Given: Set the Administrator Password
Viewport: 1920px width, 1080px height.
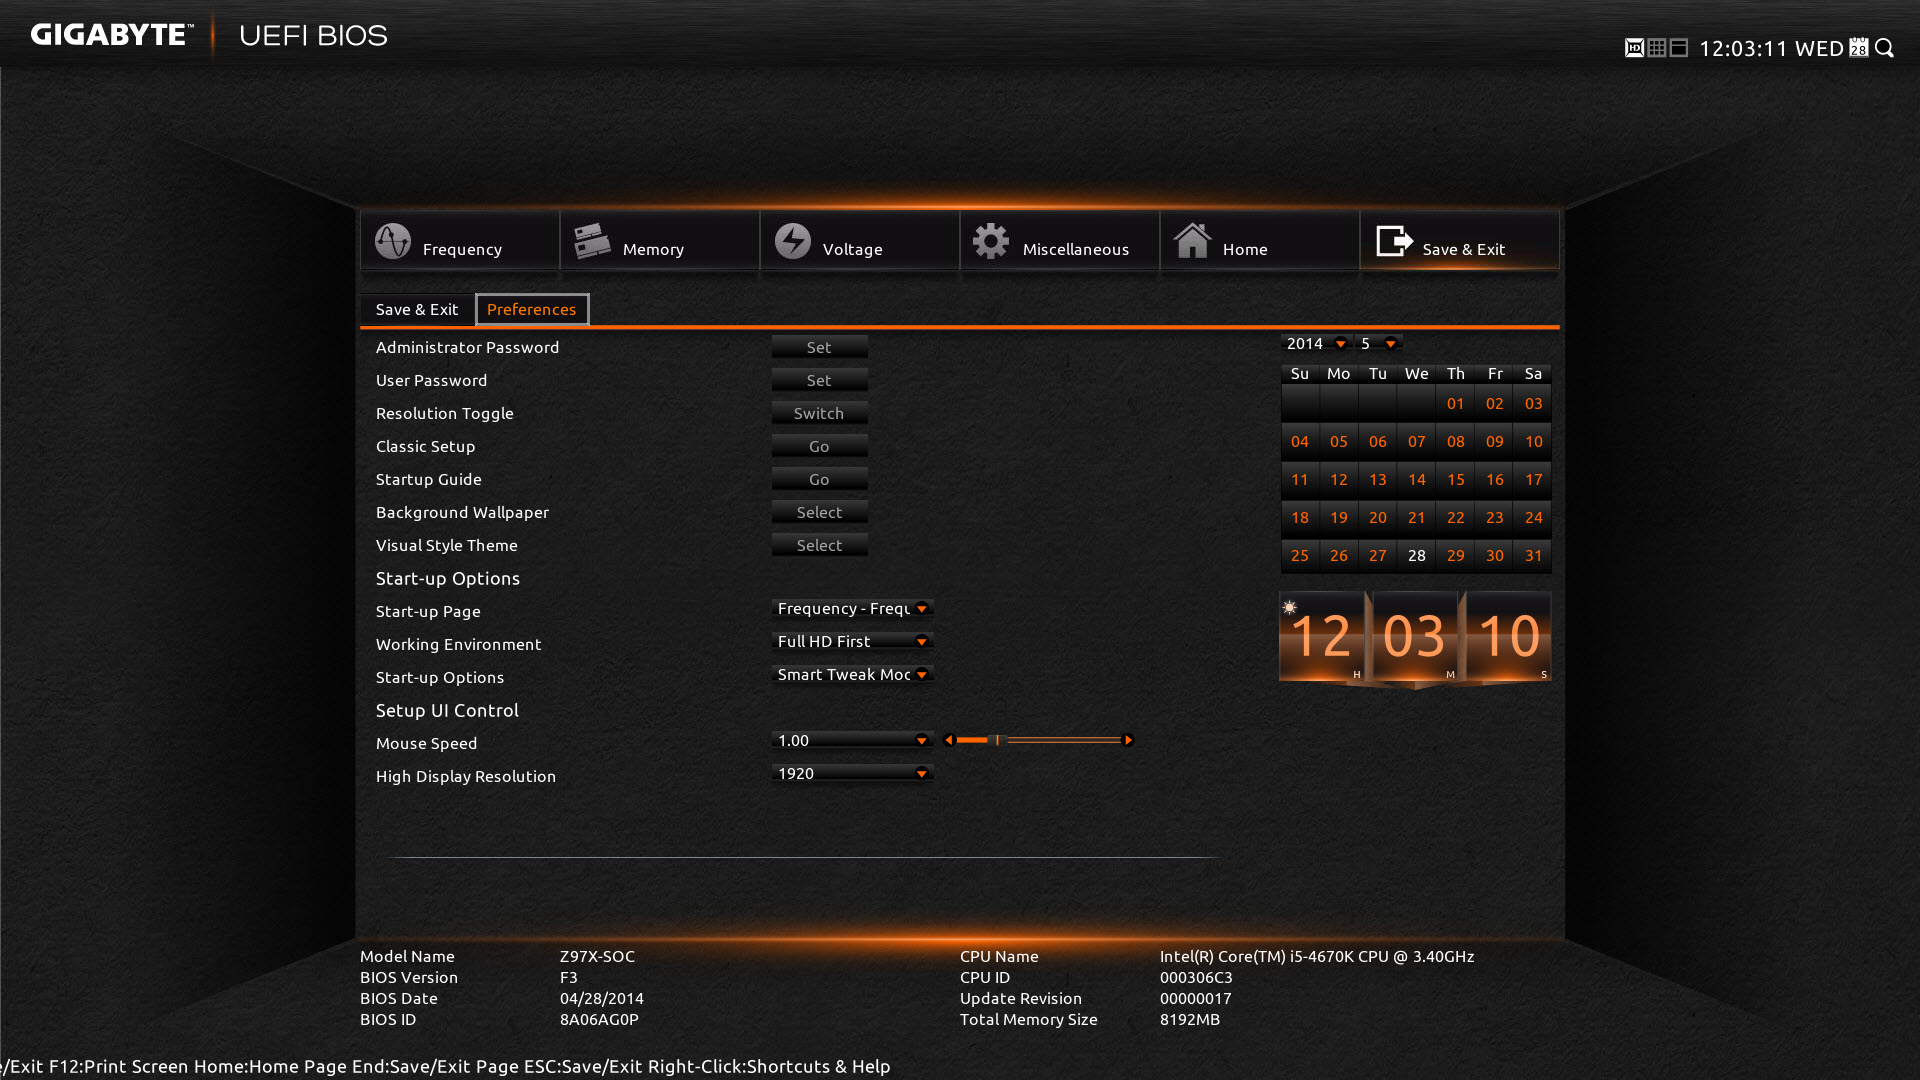Looking at the screenshot, I should [x=819, y=348].
